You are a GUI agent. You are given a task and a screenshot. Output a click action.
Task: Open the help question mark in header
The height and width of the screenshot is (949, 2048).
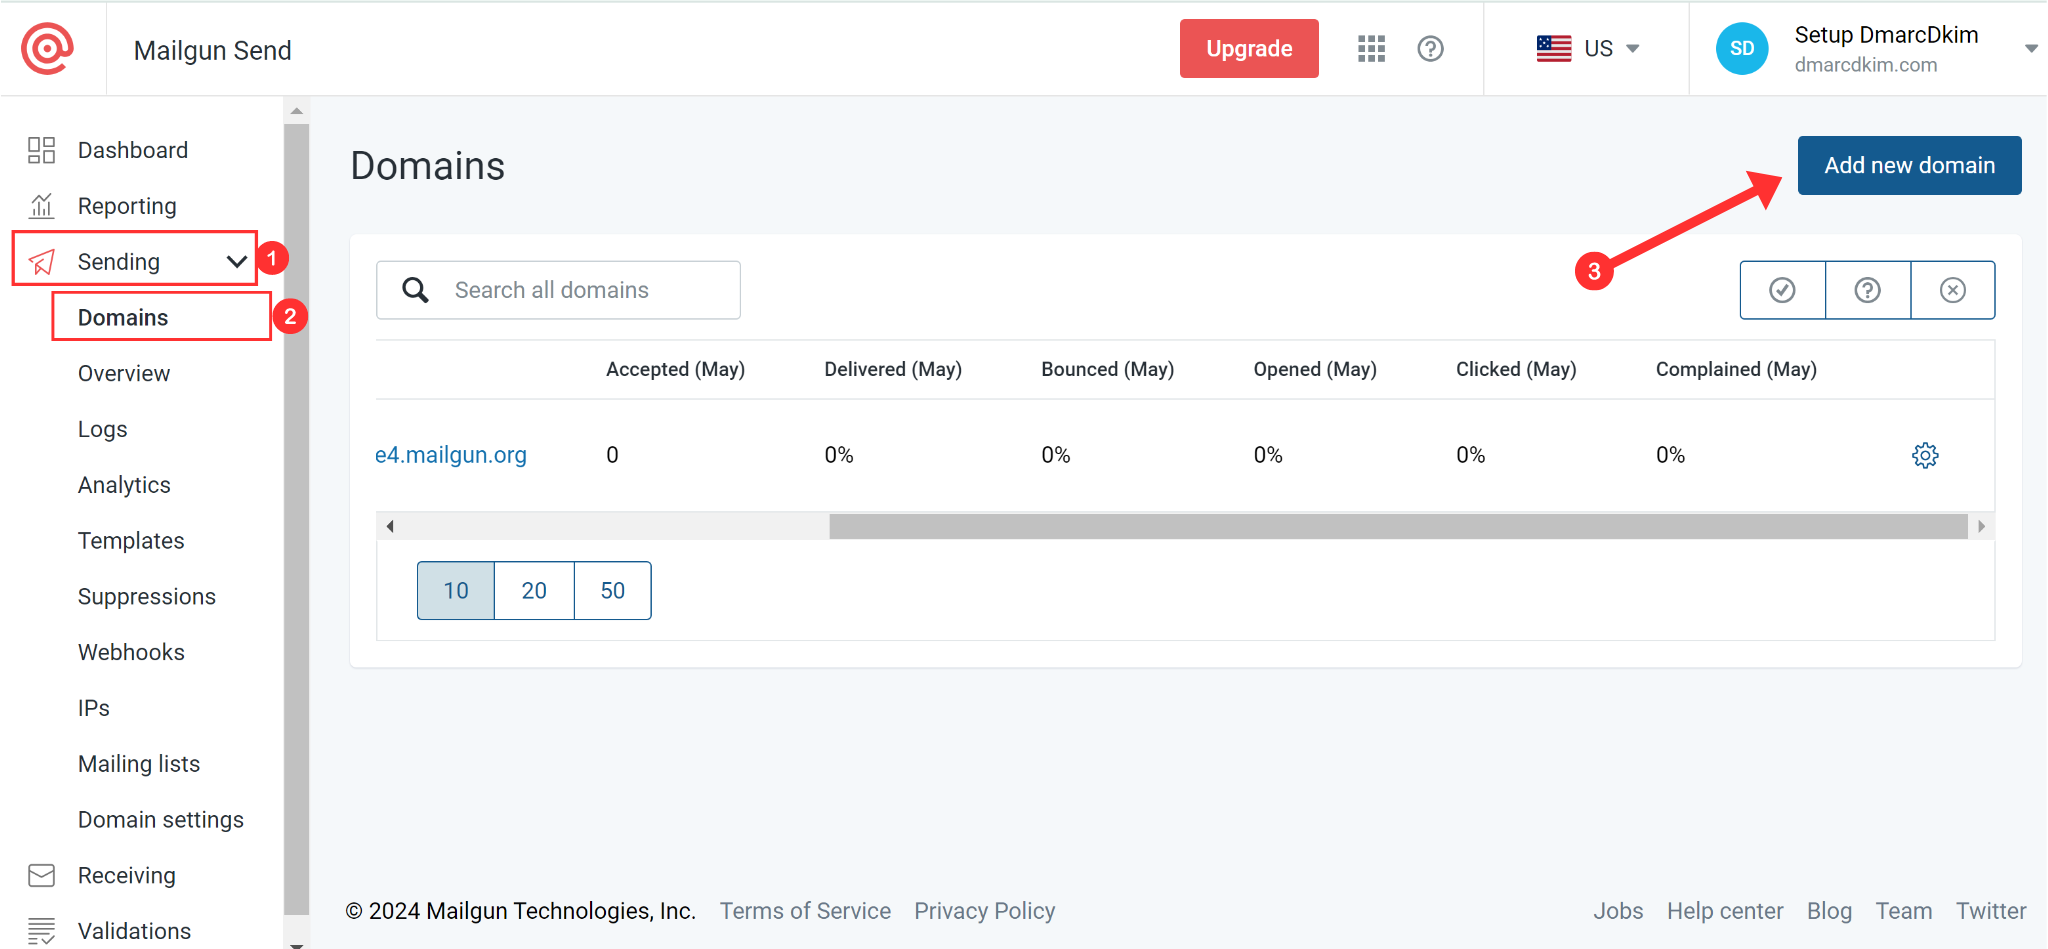(1430, 48)
